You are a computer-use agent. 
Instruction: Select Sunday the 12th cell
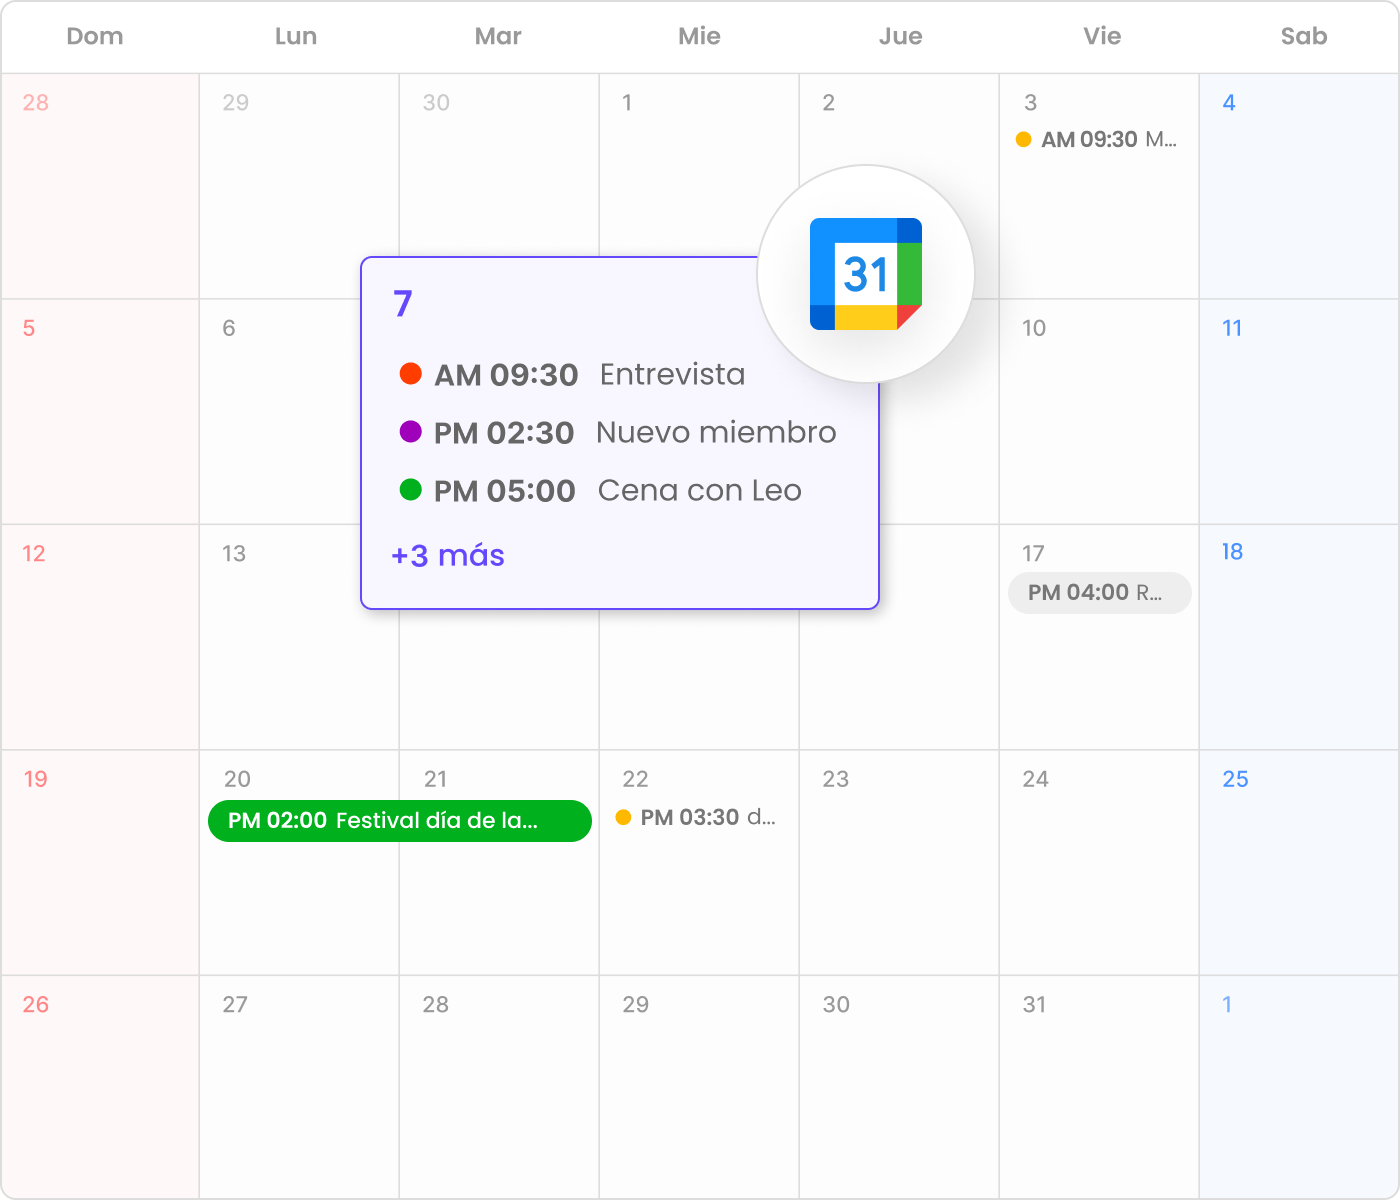(100, 636)
